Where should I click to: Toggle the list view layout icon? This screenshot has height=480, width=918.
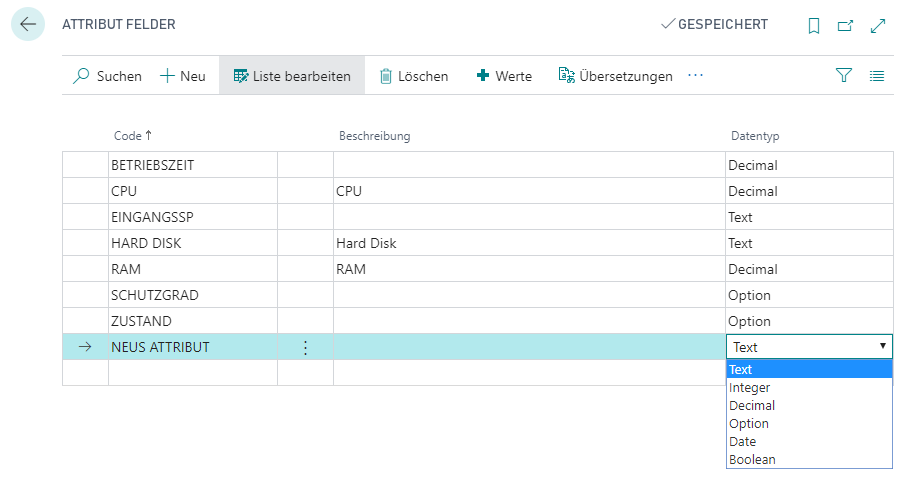coord(876,76)
